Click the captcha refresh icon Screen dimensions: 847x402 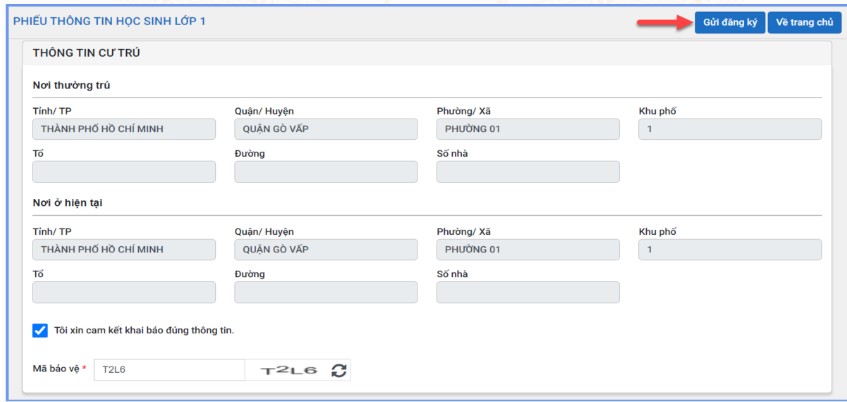coord(339,370)
